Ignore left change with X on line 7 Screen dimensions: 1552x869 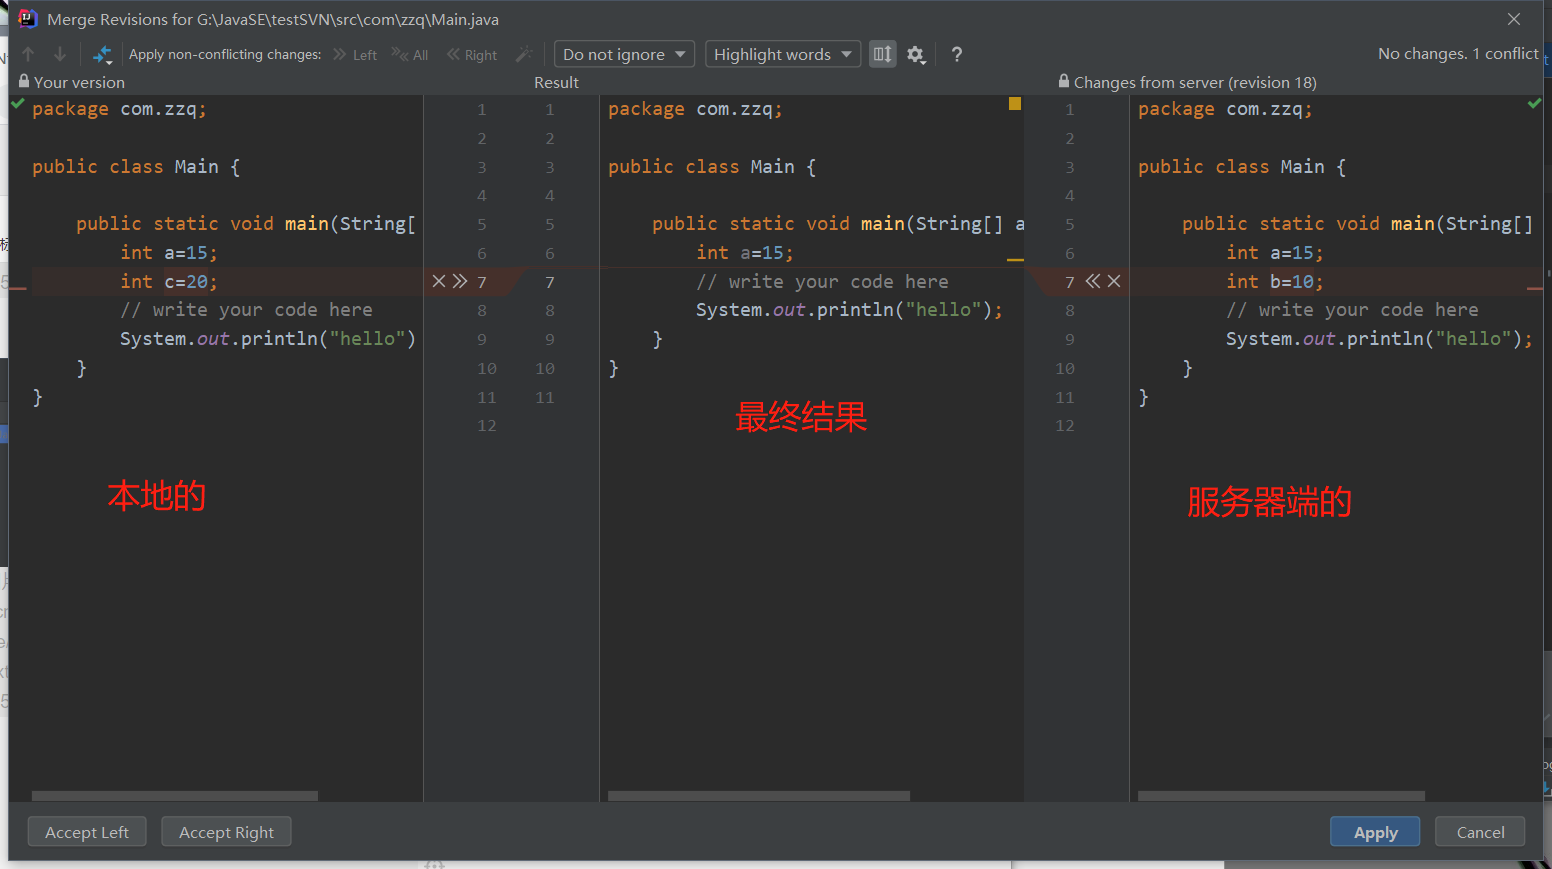pyautogui.click(x=438, y=281)
